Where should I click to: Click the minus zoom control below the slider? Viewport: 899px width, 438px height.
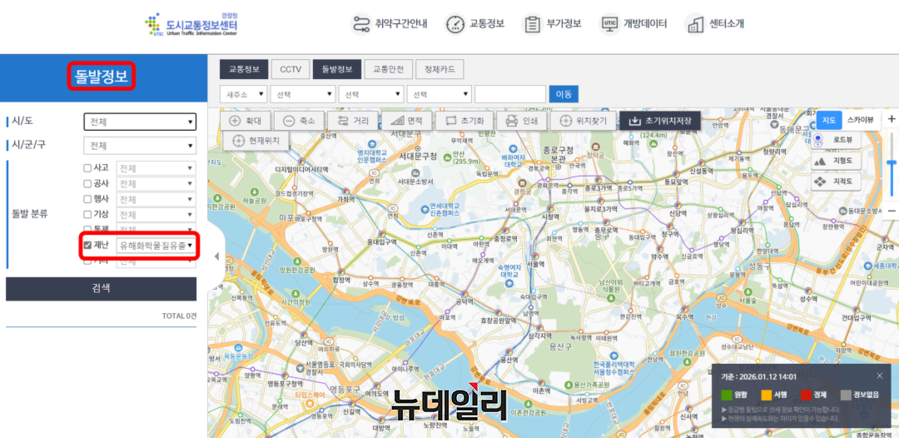891,211
